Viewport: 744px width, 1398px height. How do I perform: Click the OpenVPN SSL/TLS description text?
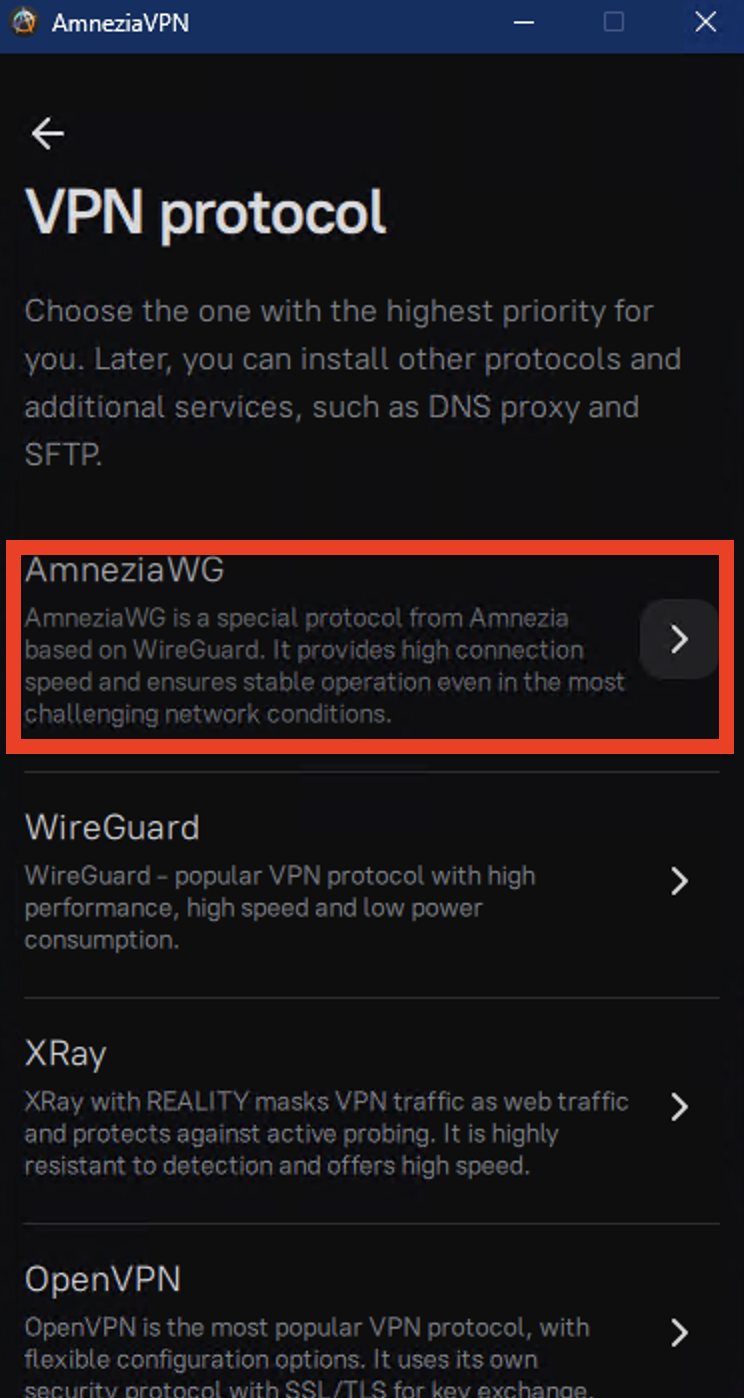click(x=306, y=1359)
